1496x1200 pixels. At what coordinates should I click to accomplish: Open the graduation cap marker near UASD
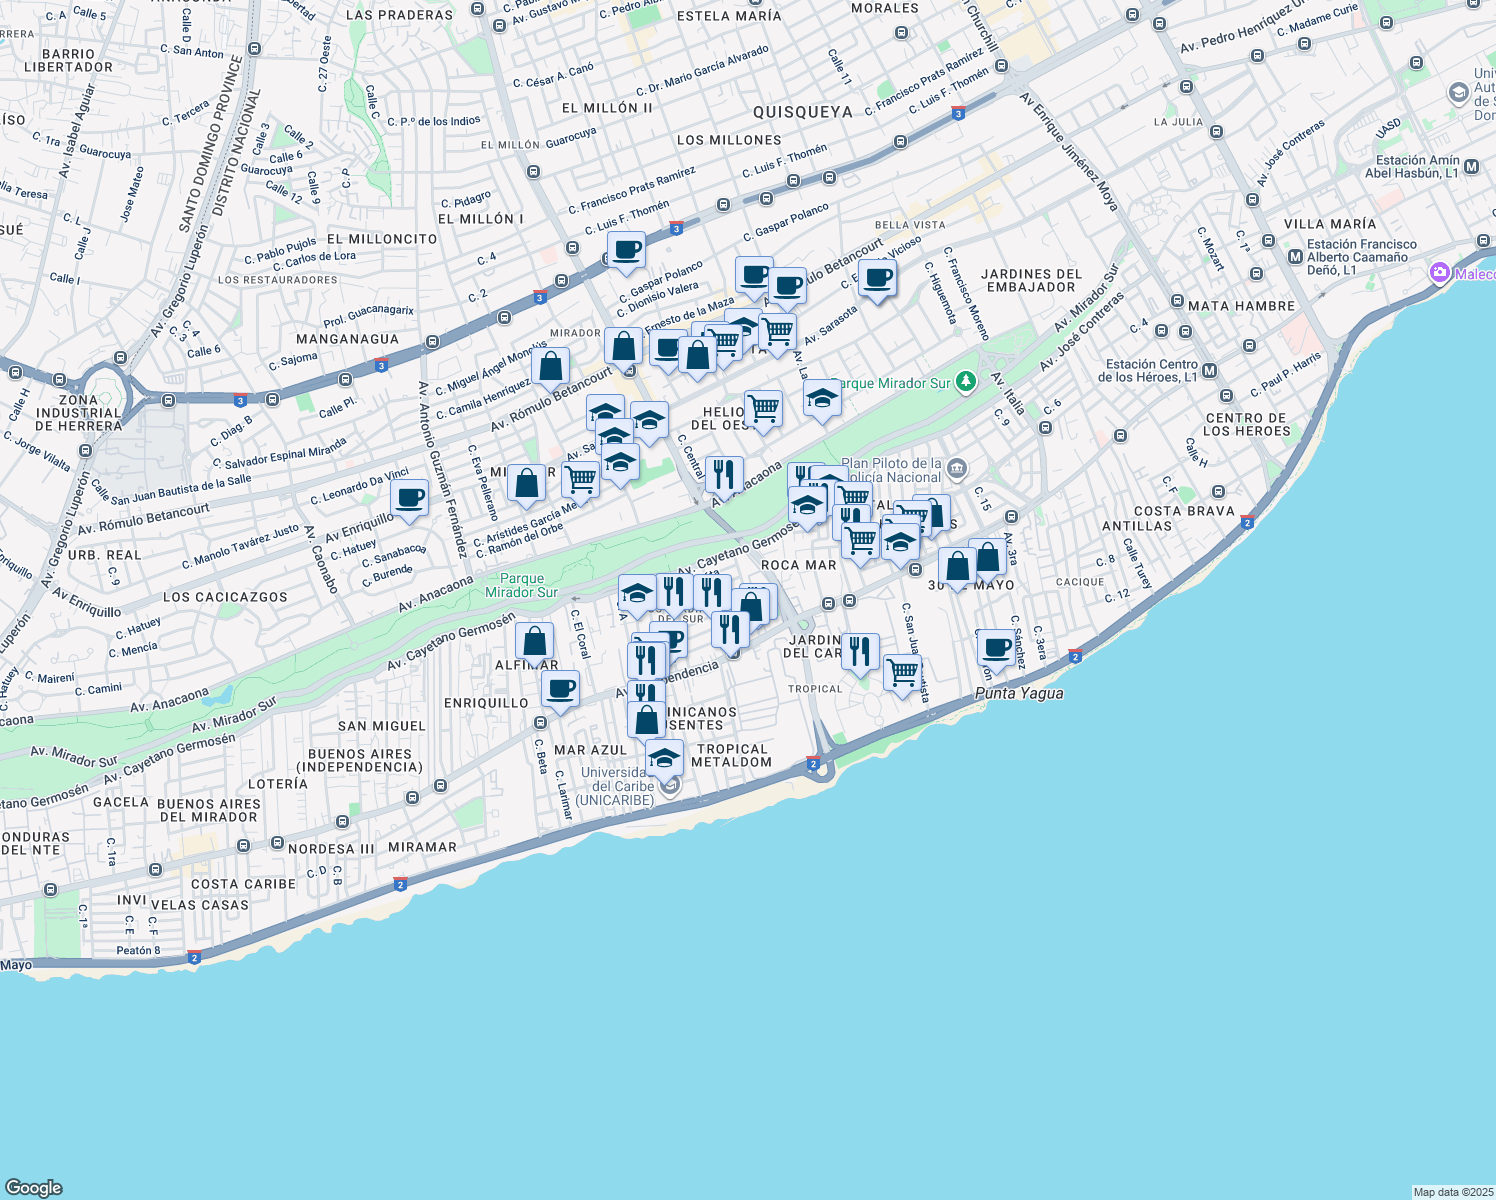coord(1459,92)
